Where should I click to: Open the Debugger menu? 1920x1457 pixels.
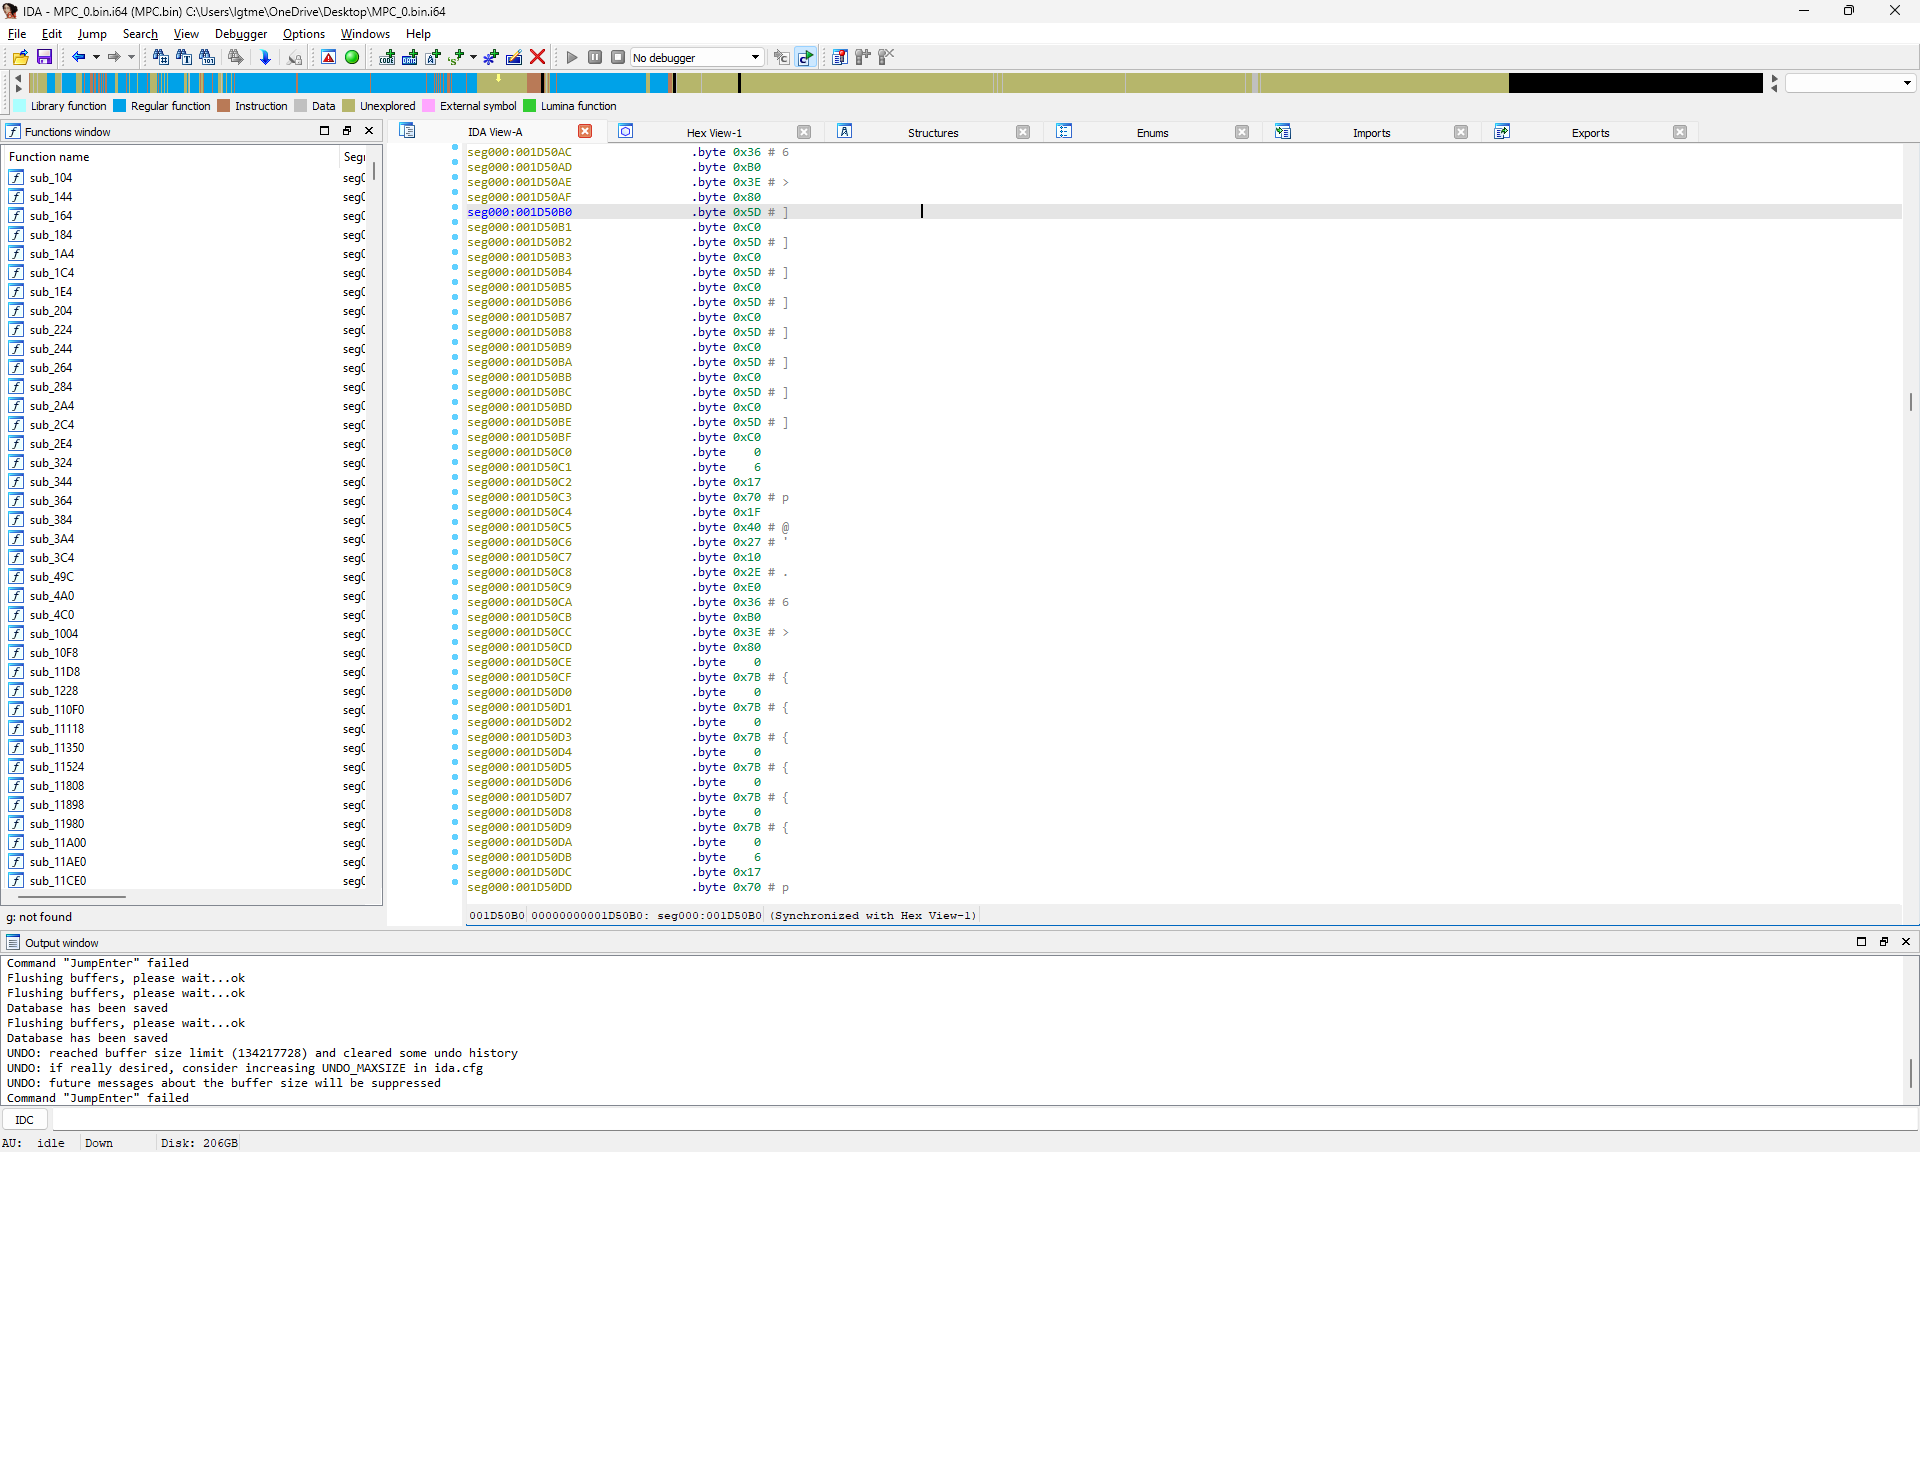241,34
